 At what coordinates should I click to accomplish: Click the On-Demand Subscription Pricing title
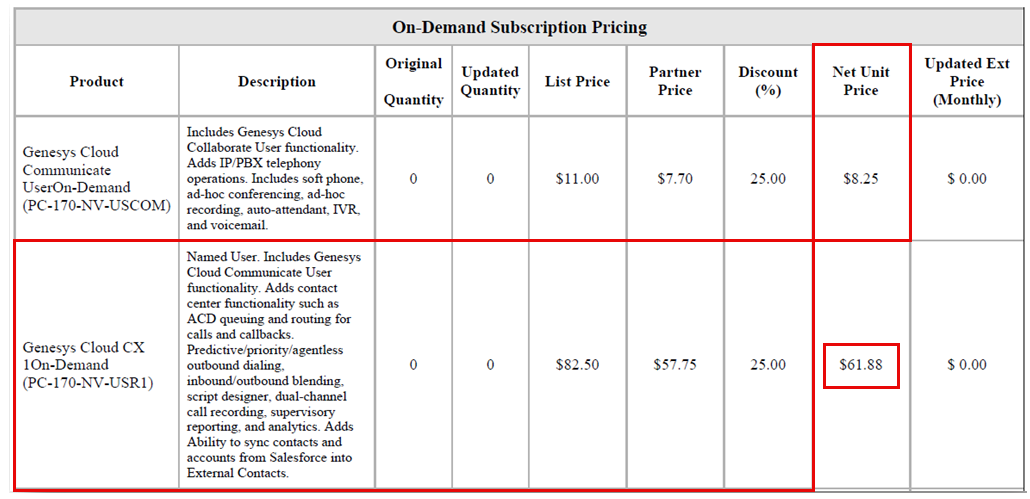[x=519, y=27]
